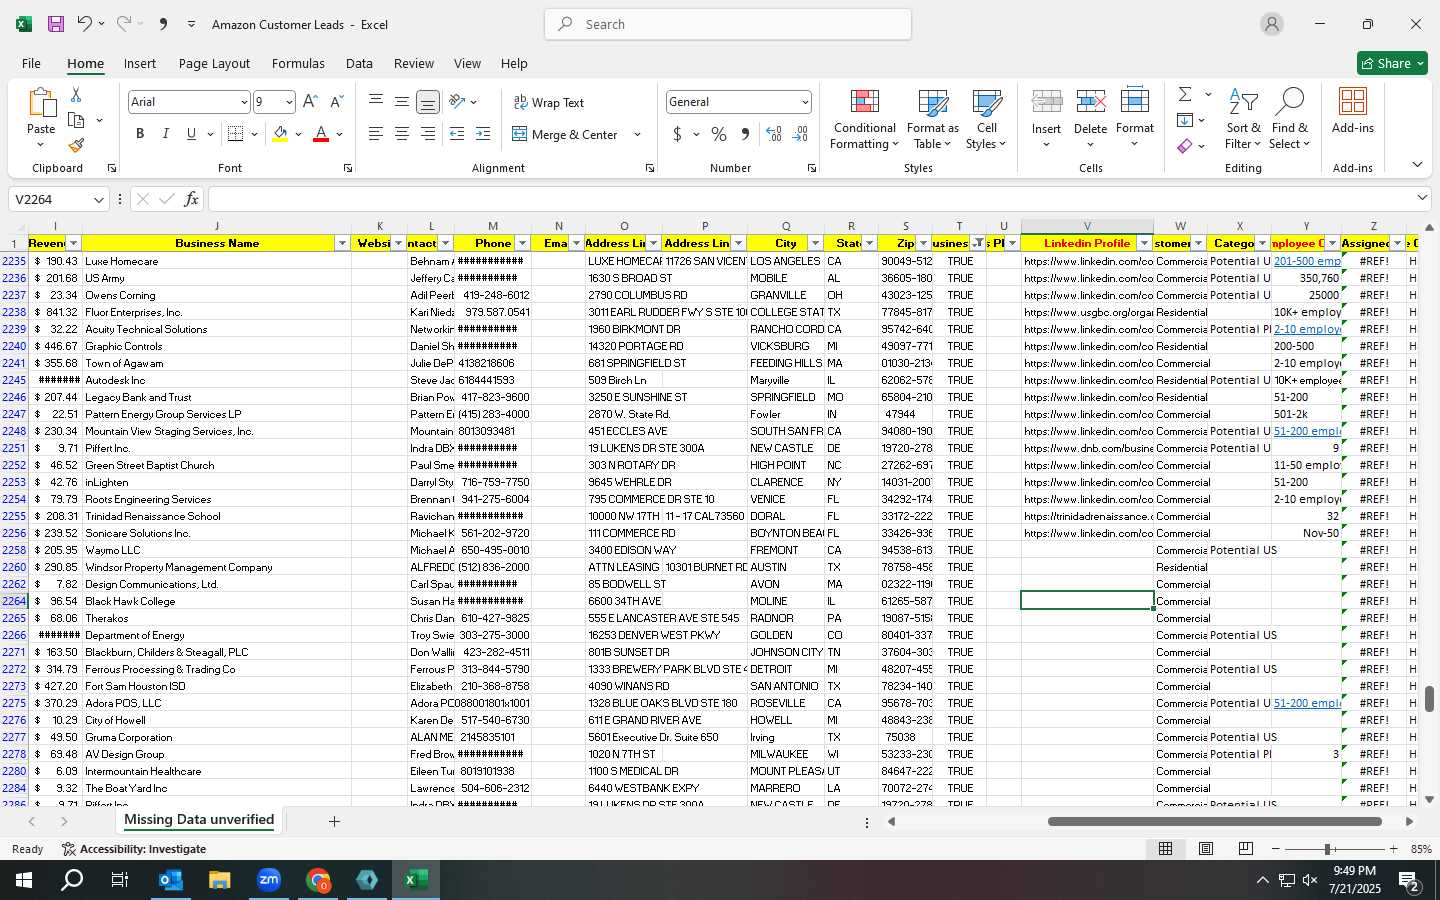Screen dimensions: 1440x900
Task: Toggle Italic formatting
Action: pyautogui.click(x=166, y=134)
